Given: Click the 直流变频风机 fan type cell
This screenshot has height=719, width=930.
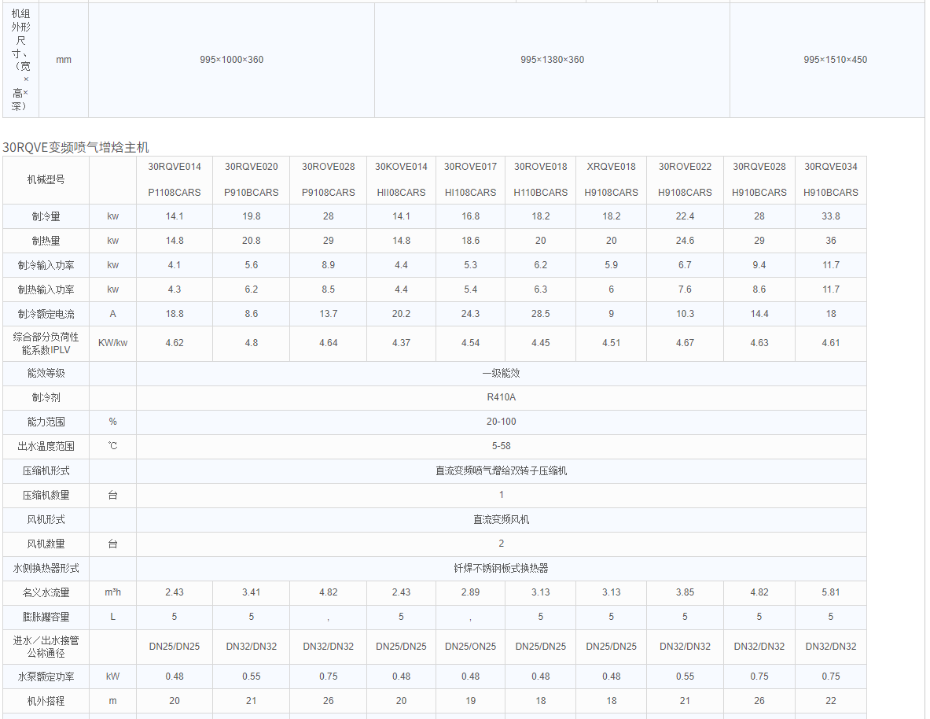Looking at the screenshot, I should click(502, 519).
